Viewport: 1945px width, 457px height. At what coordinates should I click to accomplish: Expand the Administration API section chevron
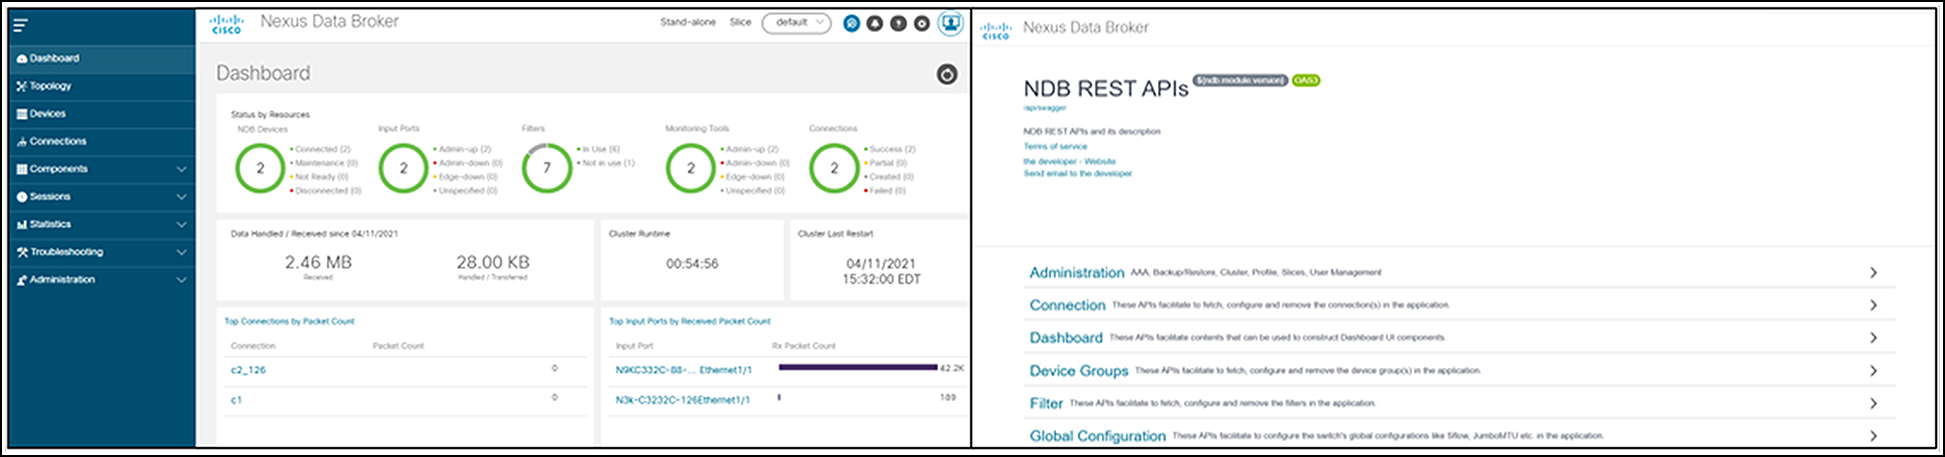click(x=1873, y=272)
